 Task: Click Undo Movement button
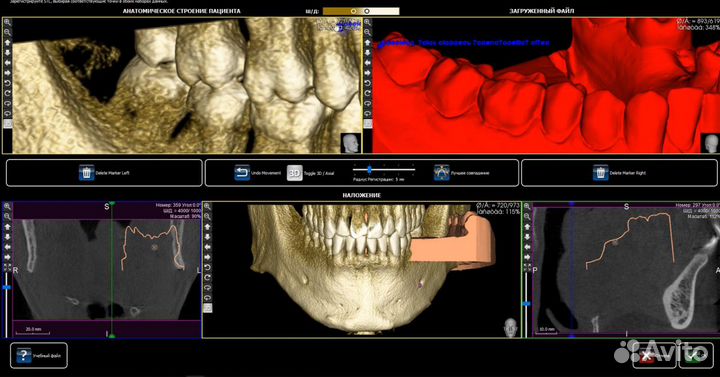[x=257, y=173]
